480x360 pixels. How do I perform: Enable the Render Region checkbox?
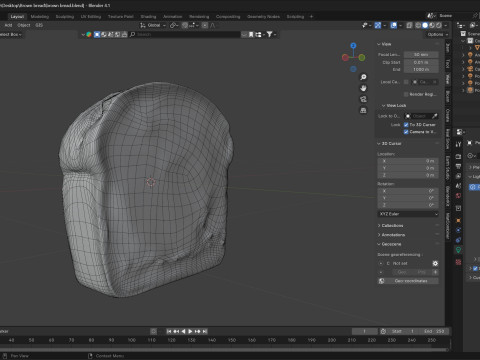(x=406, y=94)
